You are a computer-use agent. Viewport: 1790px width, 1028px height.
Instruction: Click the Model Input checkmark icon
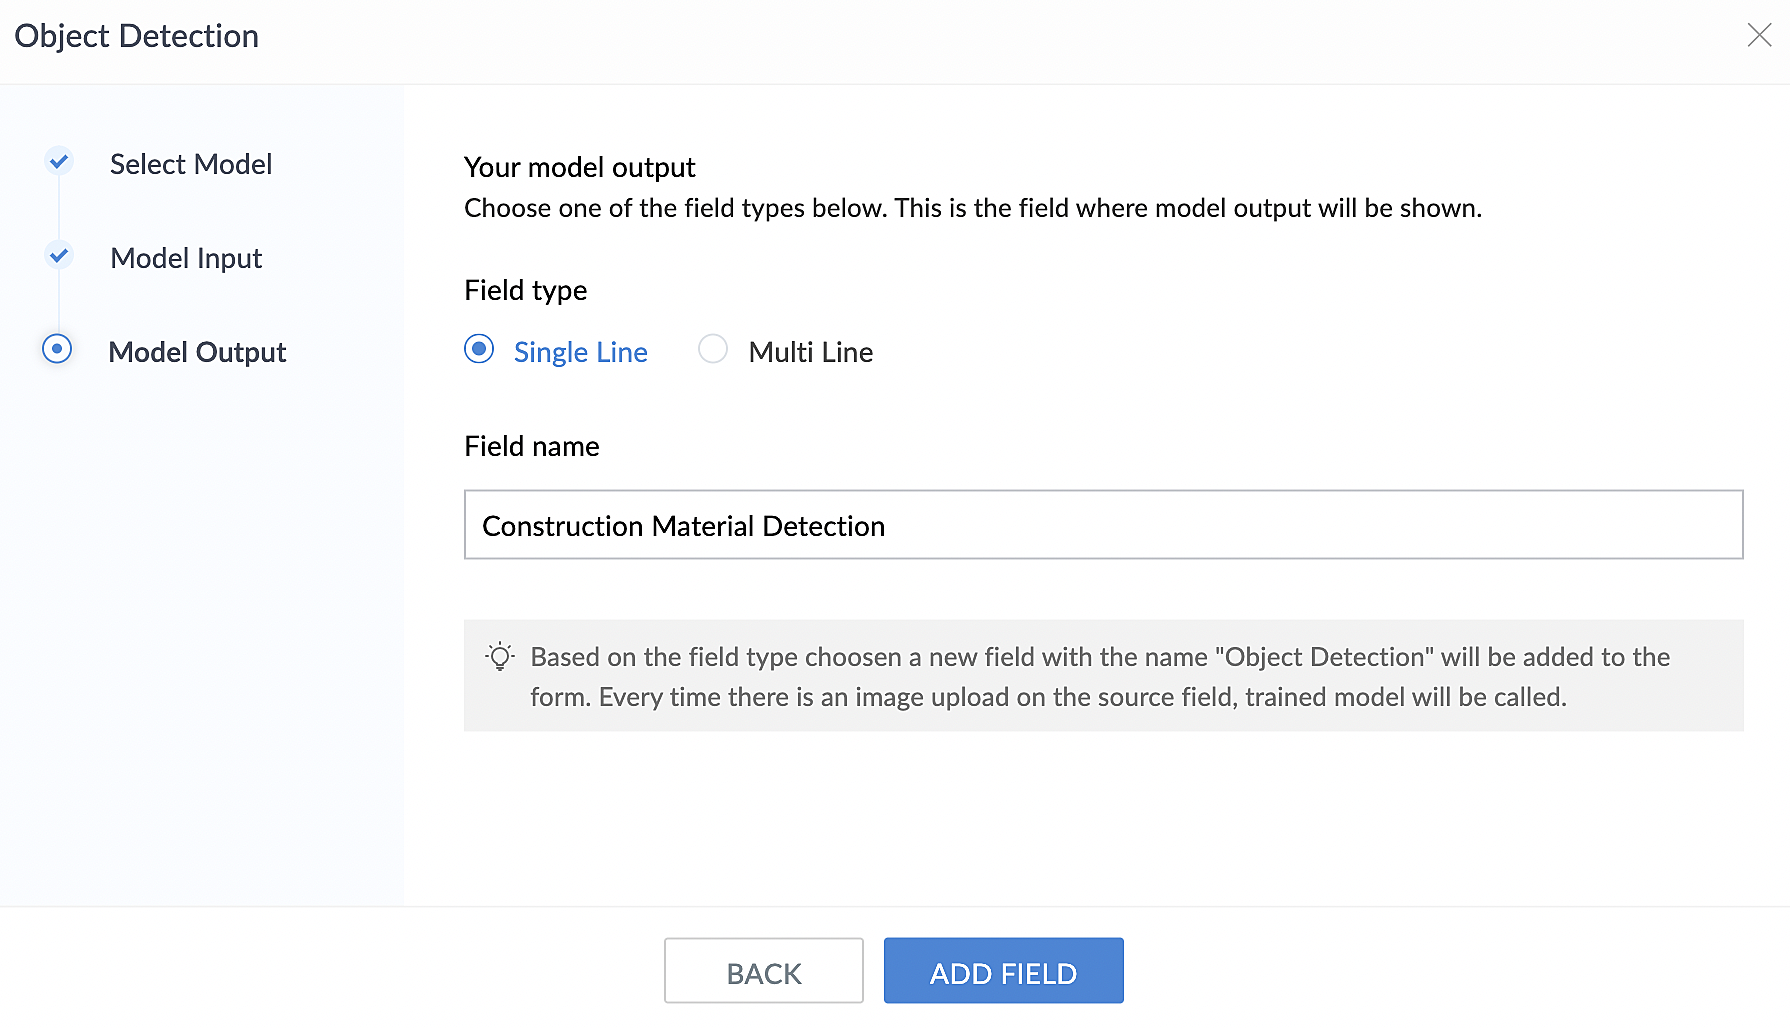(x=59, y=255)
